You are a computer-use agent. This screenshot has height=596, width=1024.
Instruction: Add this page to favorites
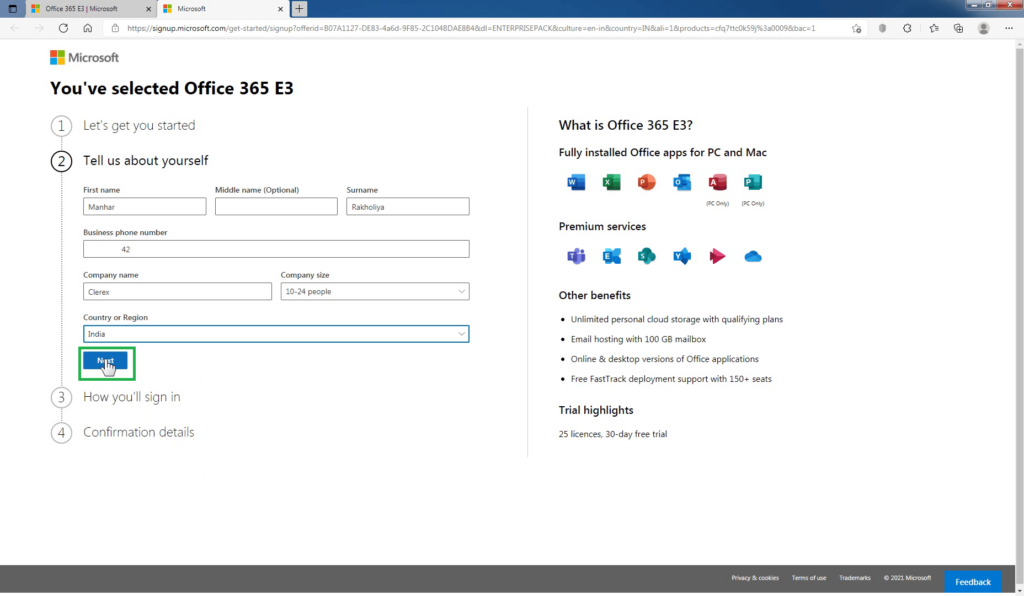point(856,28)
